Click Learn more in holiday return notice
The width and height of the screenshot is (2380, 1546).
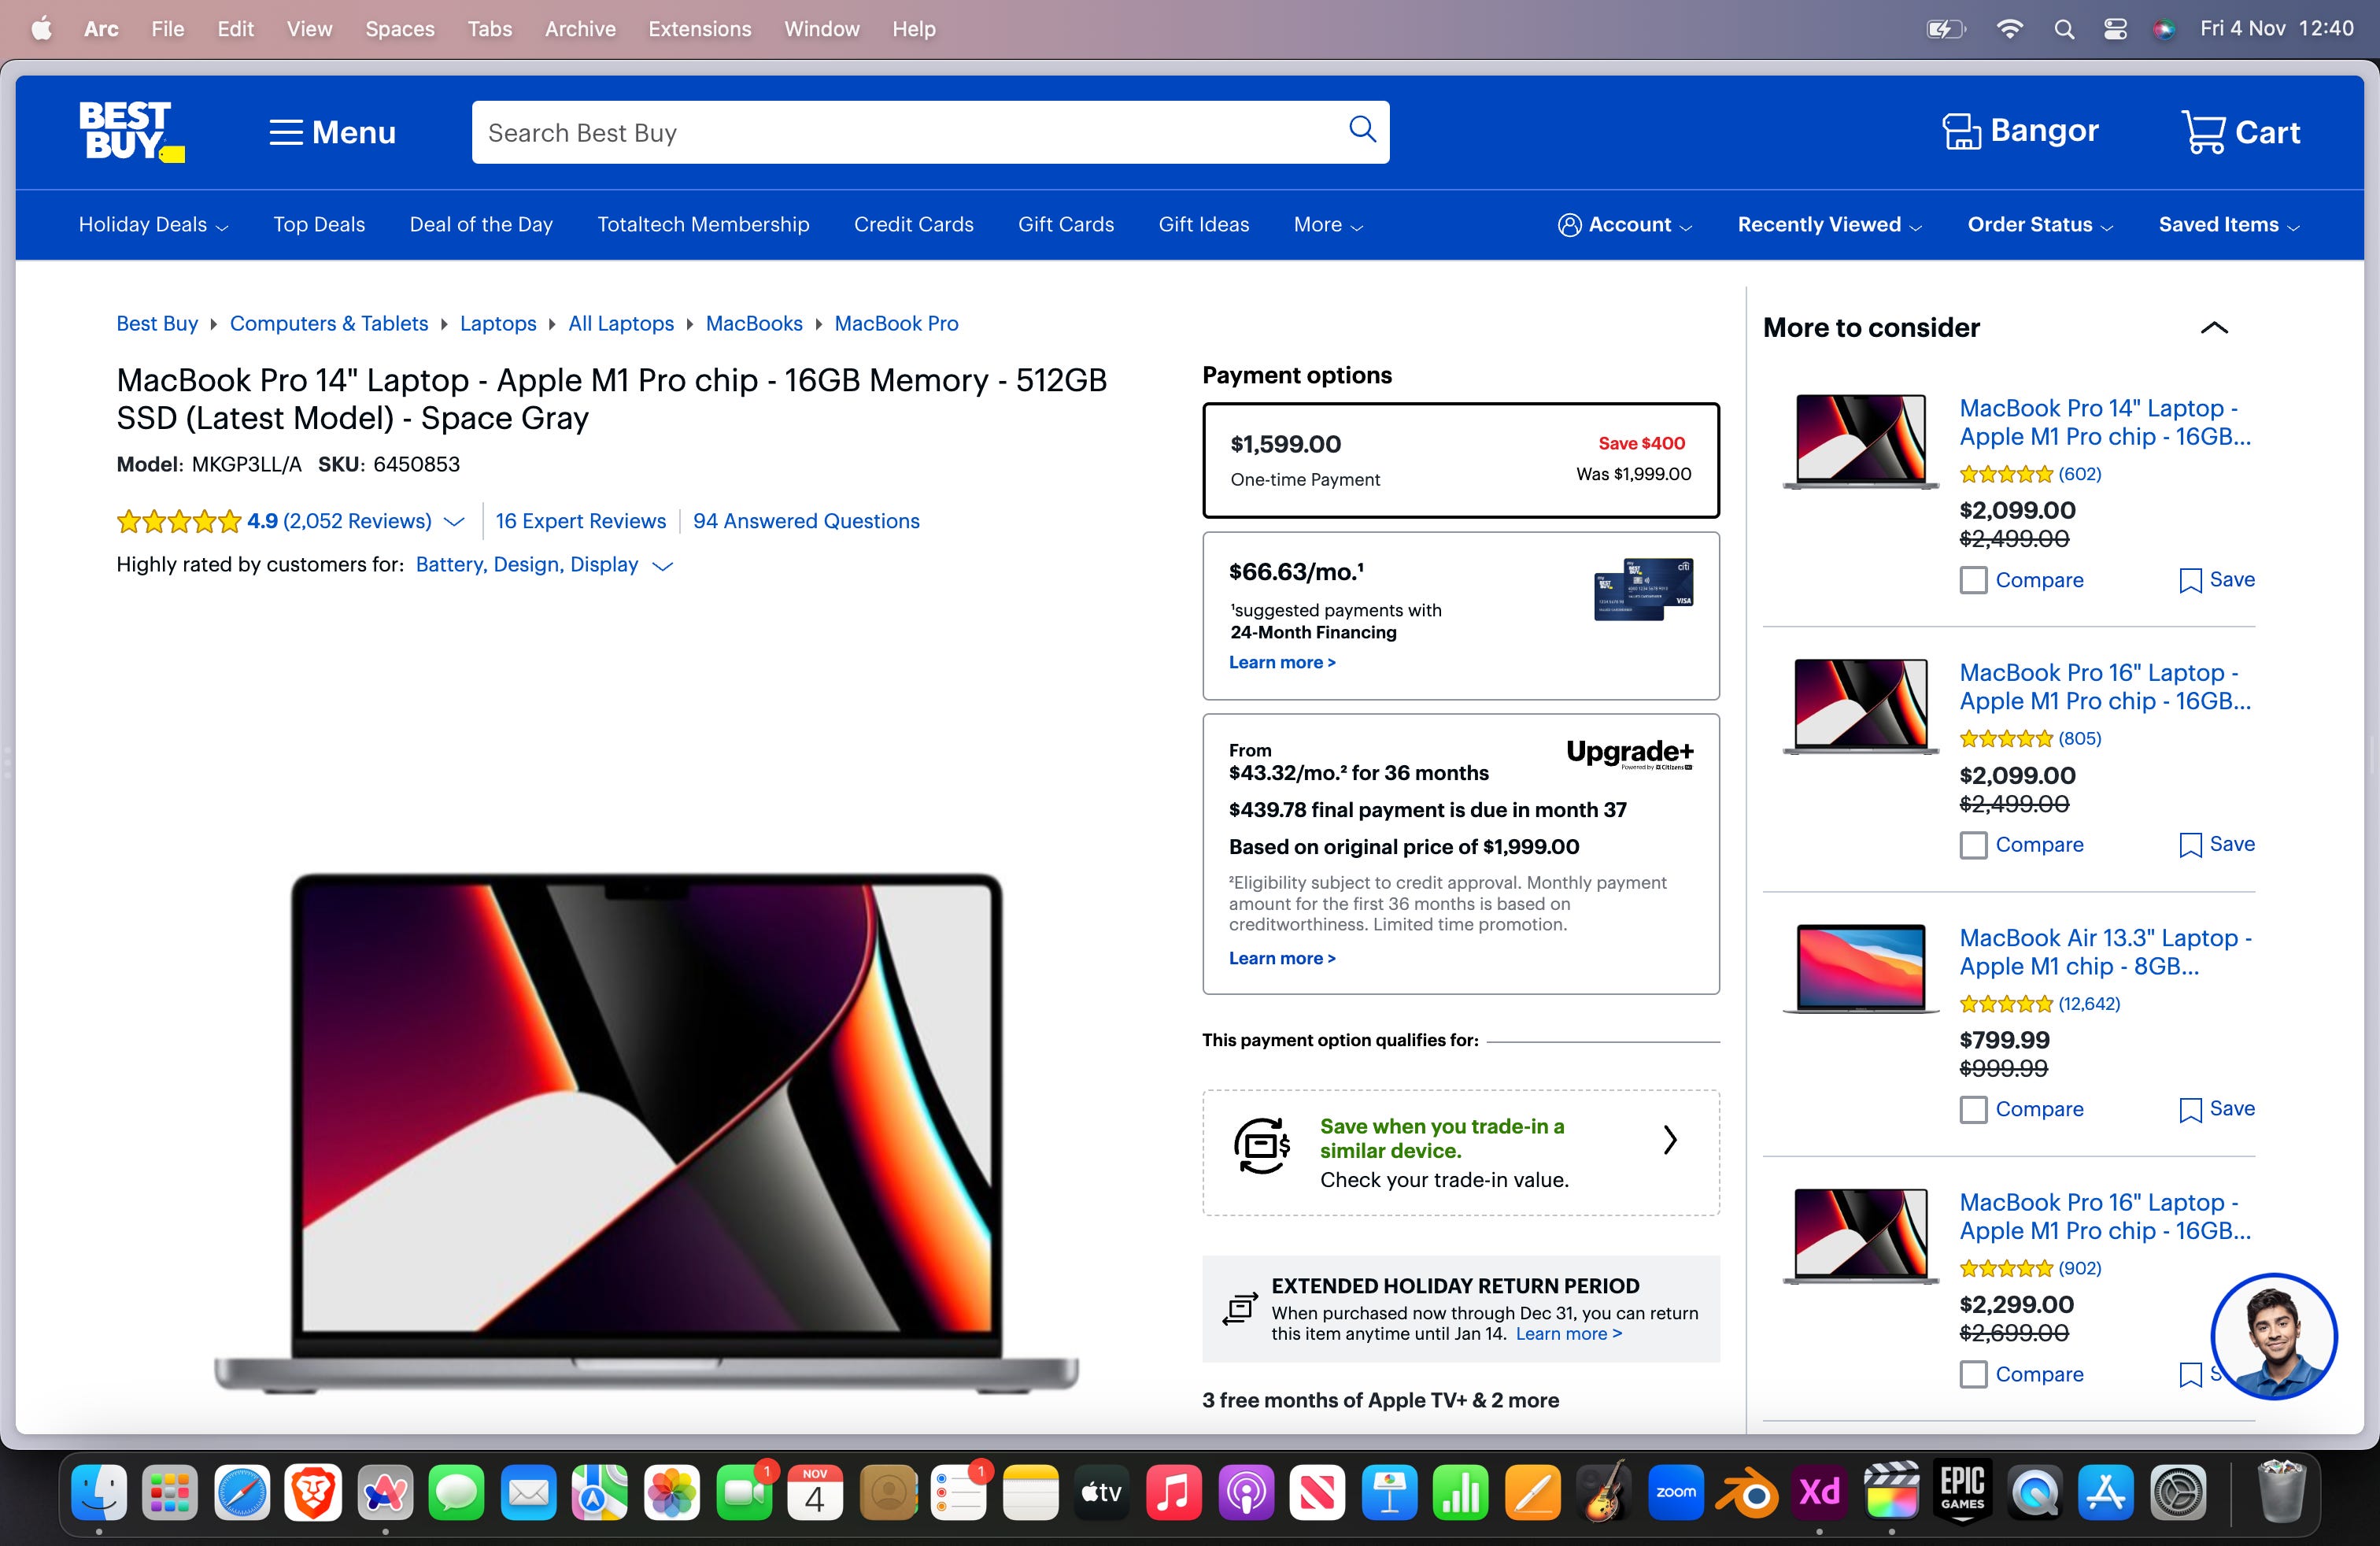click(1568, 1334)
